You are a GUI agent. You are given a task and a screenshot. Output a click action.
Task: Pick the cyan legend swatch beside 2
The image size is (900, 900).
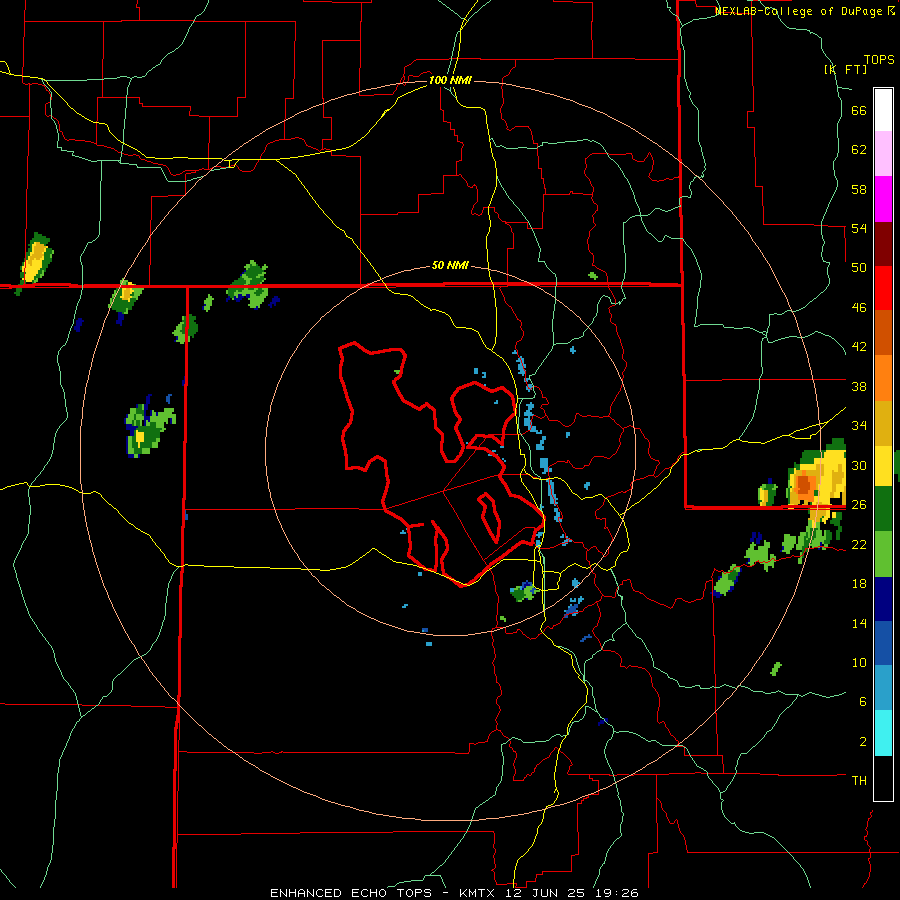(x=883, y=733)
